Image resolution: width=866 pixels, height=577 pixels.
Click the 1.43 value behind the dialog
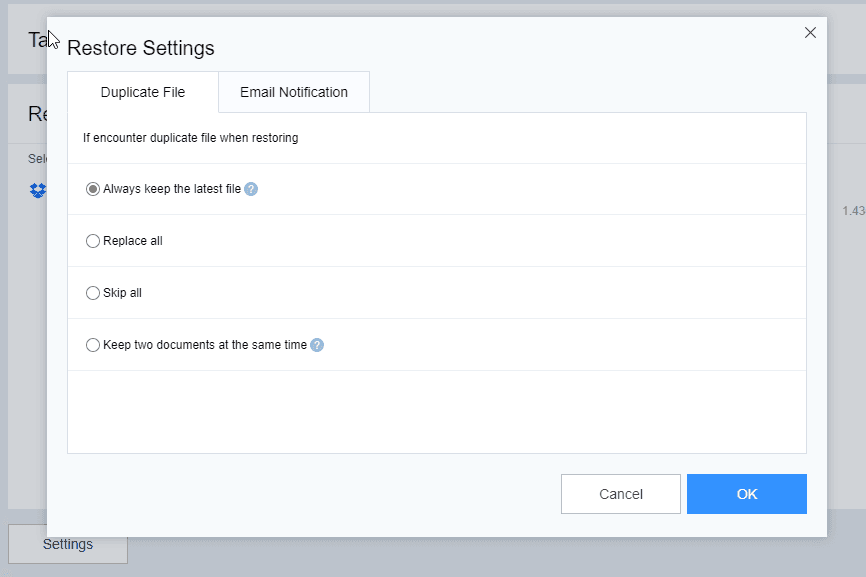point(853,211)
